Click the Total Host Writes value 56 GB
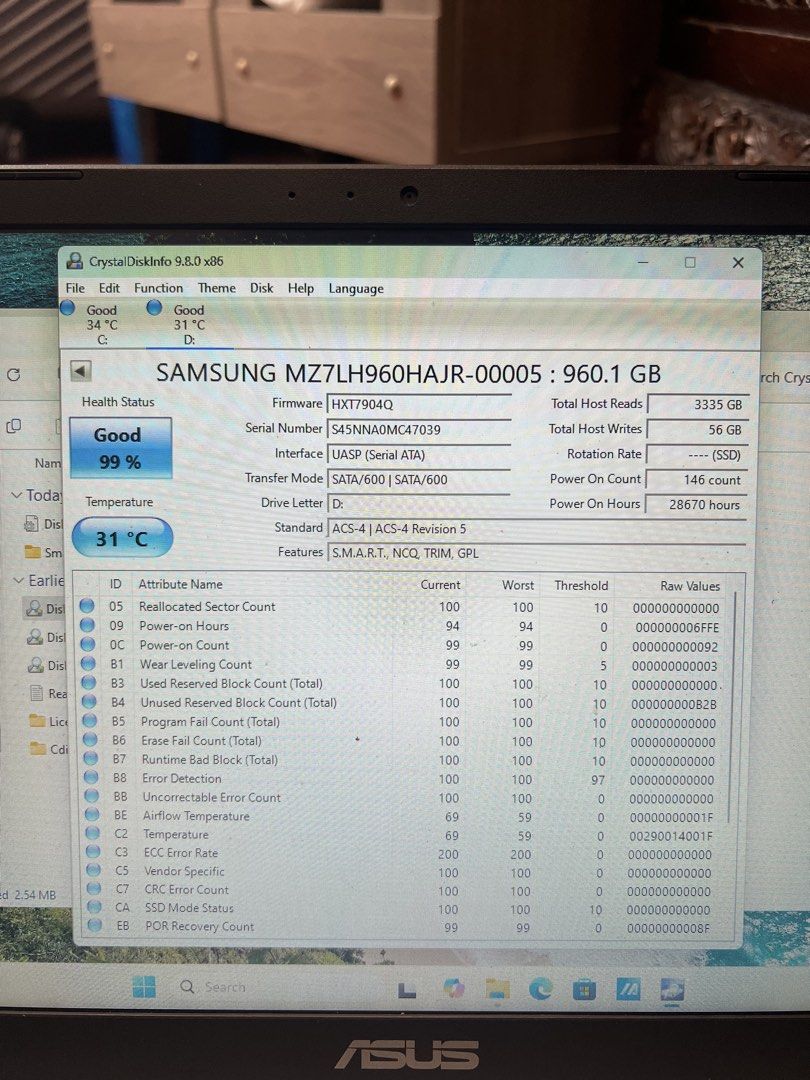 (698, 430)
